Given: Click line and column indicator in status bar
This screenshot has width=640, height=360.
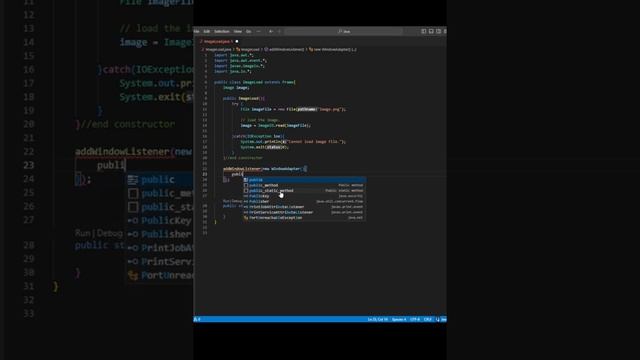Looking at the screenshot, I should point(378,319).
